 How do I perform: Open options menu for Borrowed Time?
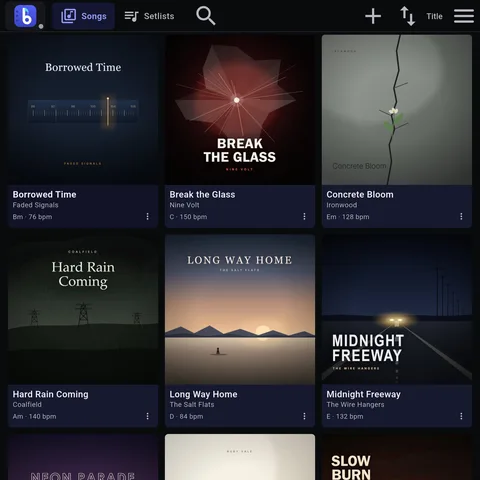point(147,216)
